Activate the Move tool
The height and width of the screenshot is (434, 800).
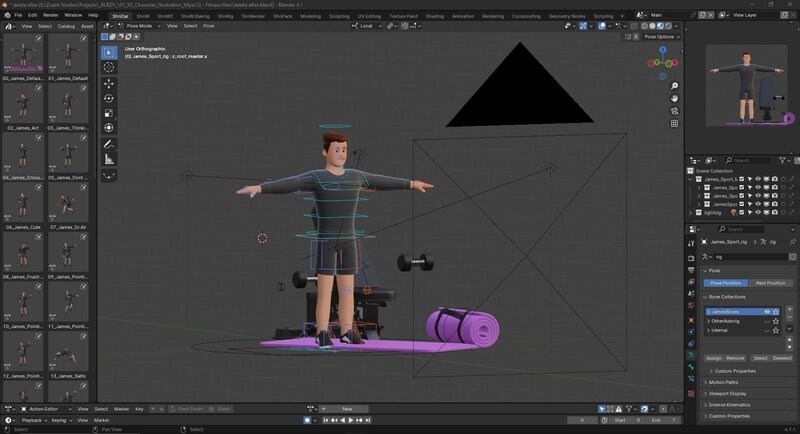(x=109, y=83)
